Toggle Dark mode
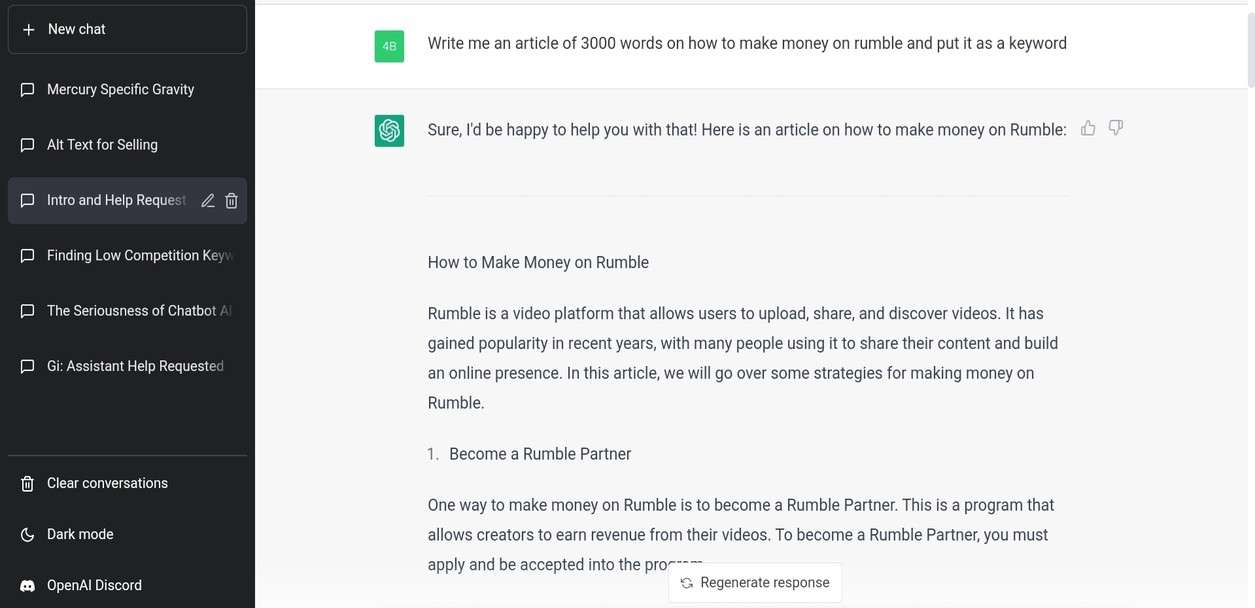Viewport: 1255px width, 608px height. (x=127, y=534)
